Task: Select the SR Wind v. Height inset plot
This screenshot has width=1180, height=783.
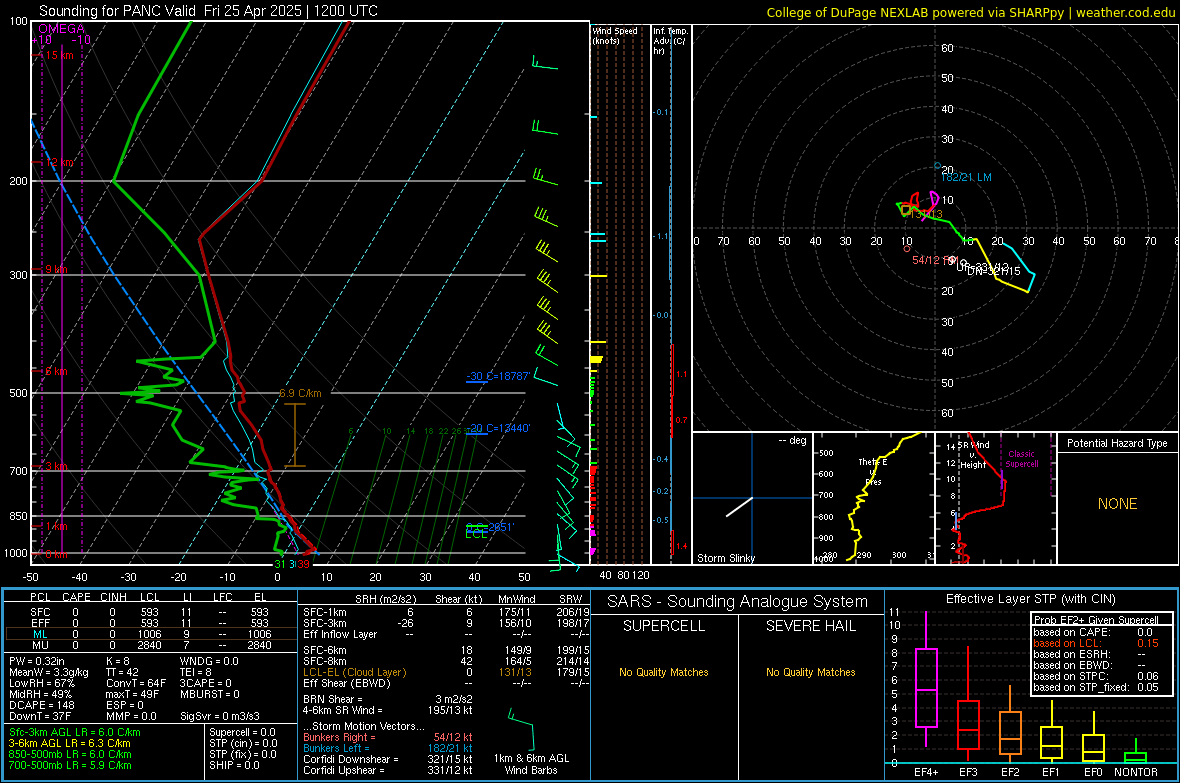Action: pyautogui.click(x=996, y=498)
